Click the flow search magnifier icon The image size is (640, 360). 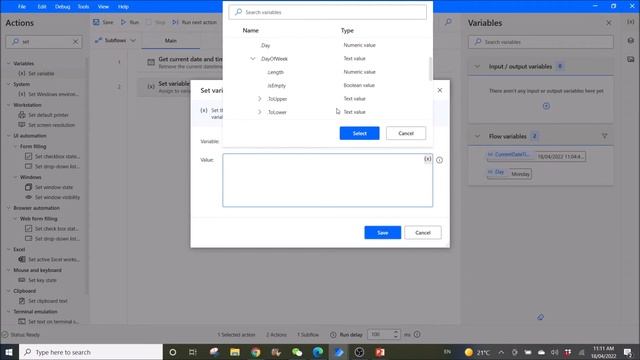tap(448, 22)
